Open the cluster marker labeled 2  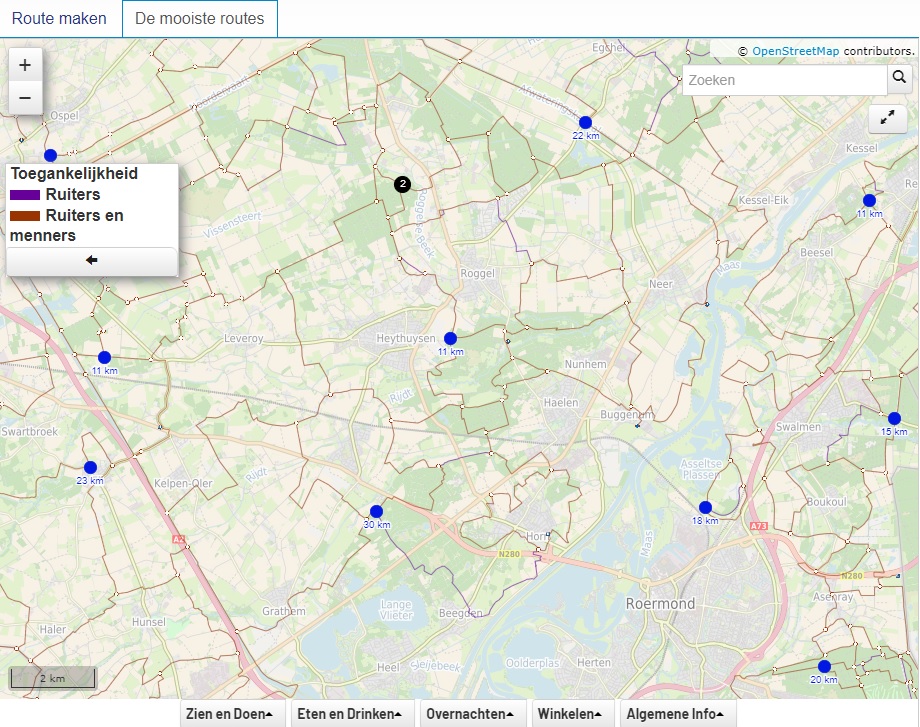[402, 183]
